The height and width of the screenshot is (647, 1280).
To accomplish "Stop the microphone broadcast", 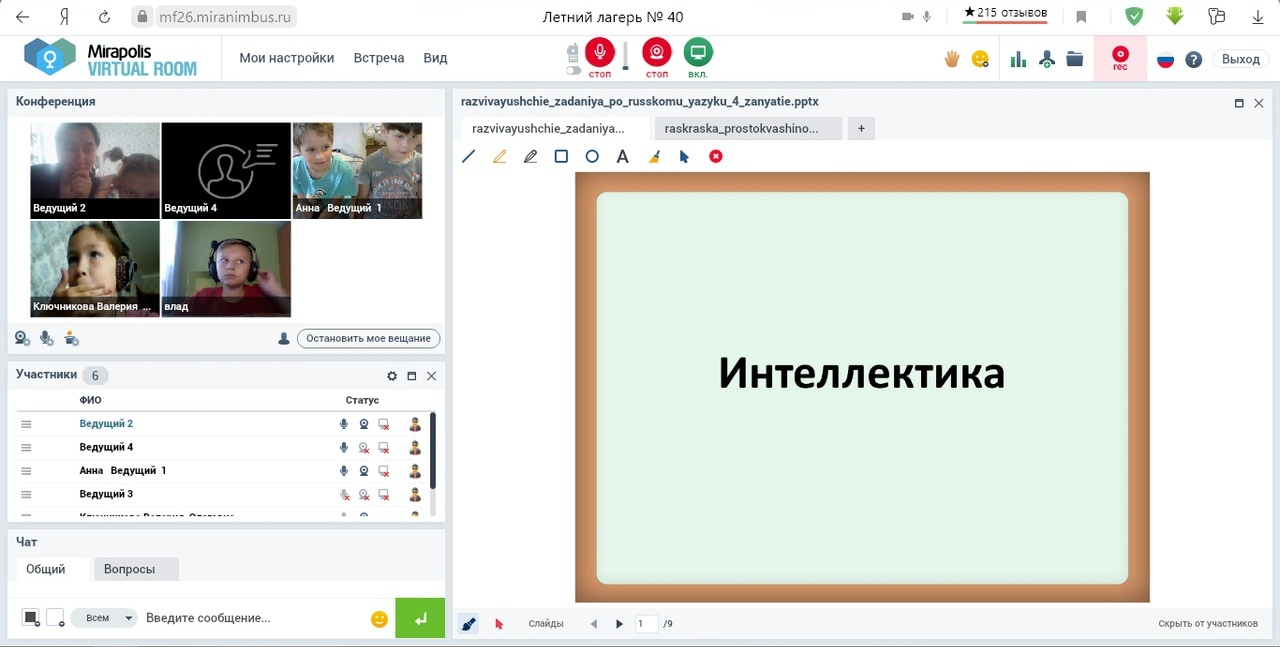I will (x=600, y=53).
